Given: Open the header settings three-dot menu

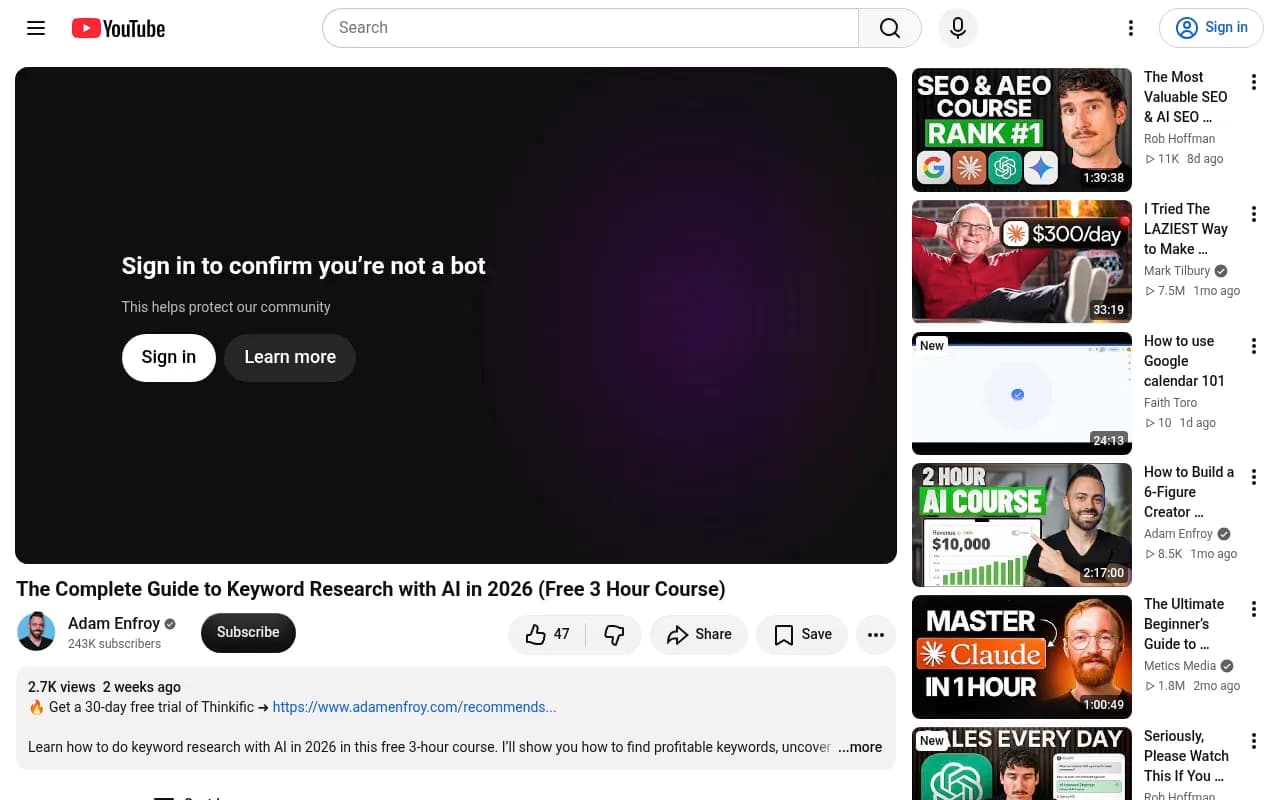Looking at the screenshot, I should (1131, 28).
